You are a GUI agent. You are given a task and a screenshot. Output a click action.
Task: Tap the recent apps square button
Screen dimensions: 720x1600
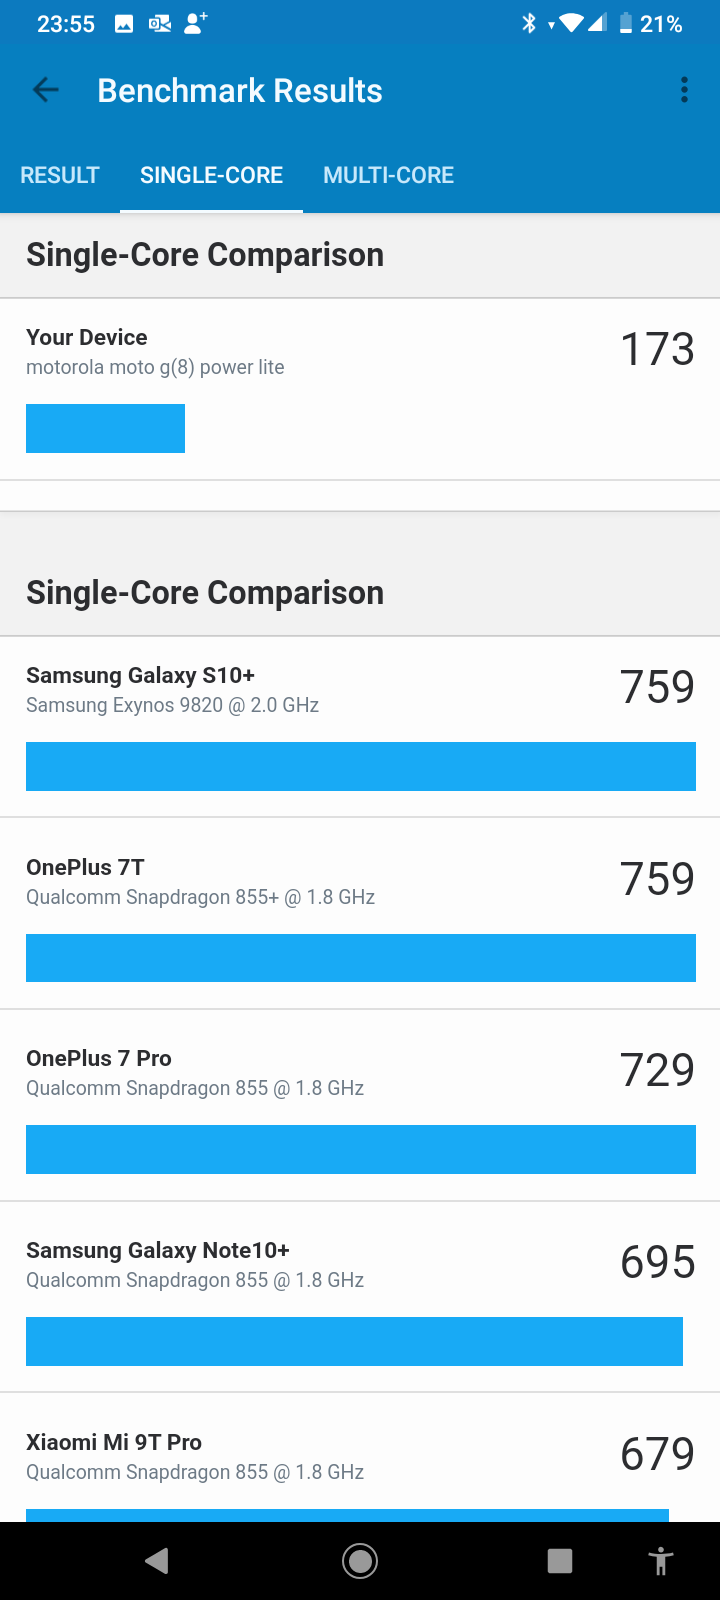(560, 1561)
